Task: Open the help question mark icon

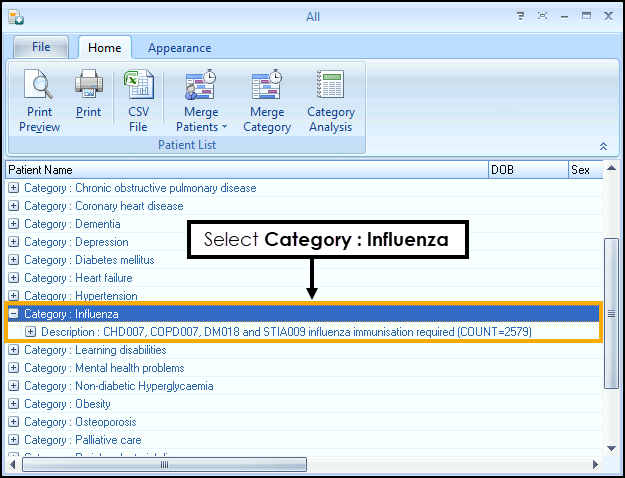Action: click(x=520, y=16)
